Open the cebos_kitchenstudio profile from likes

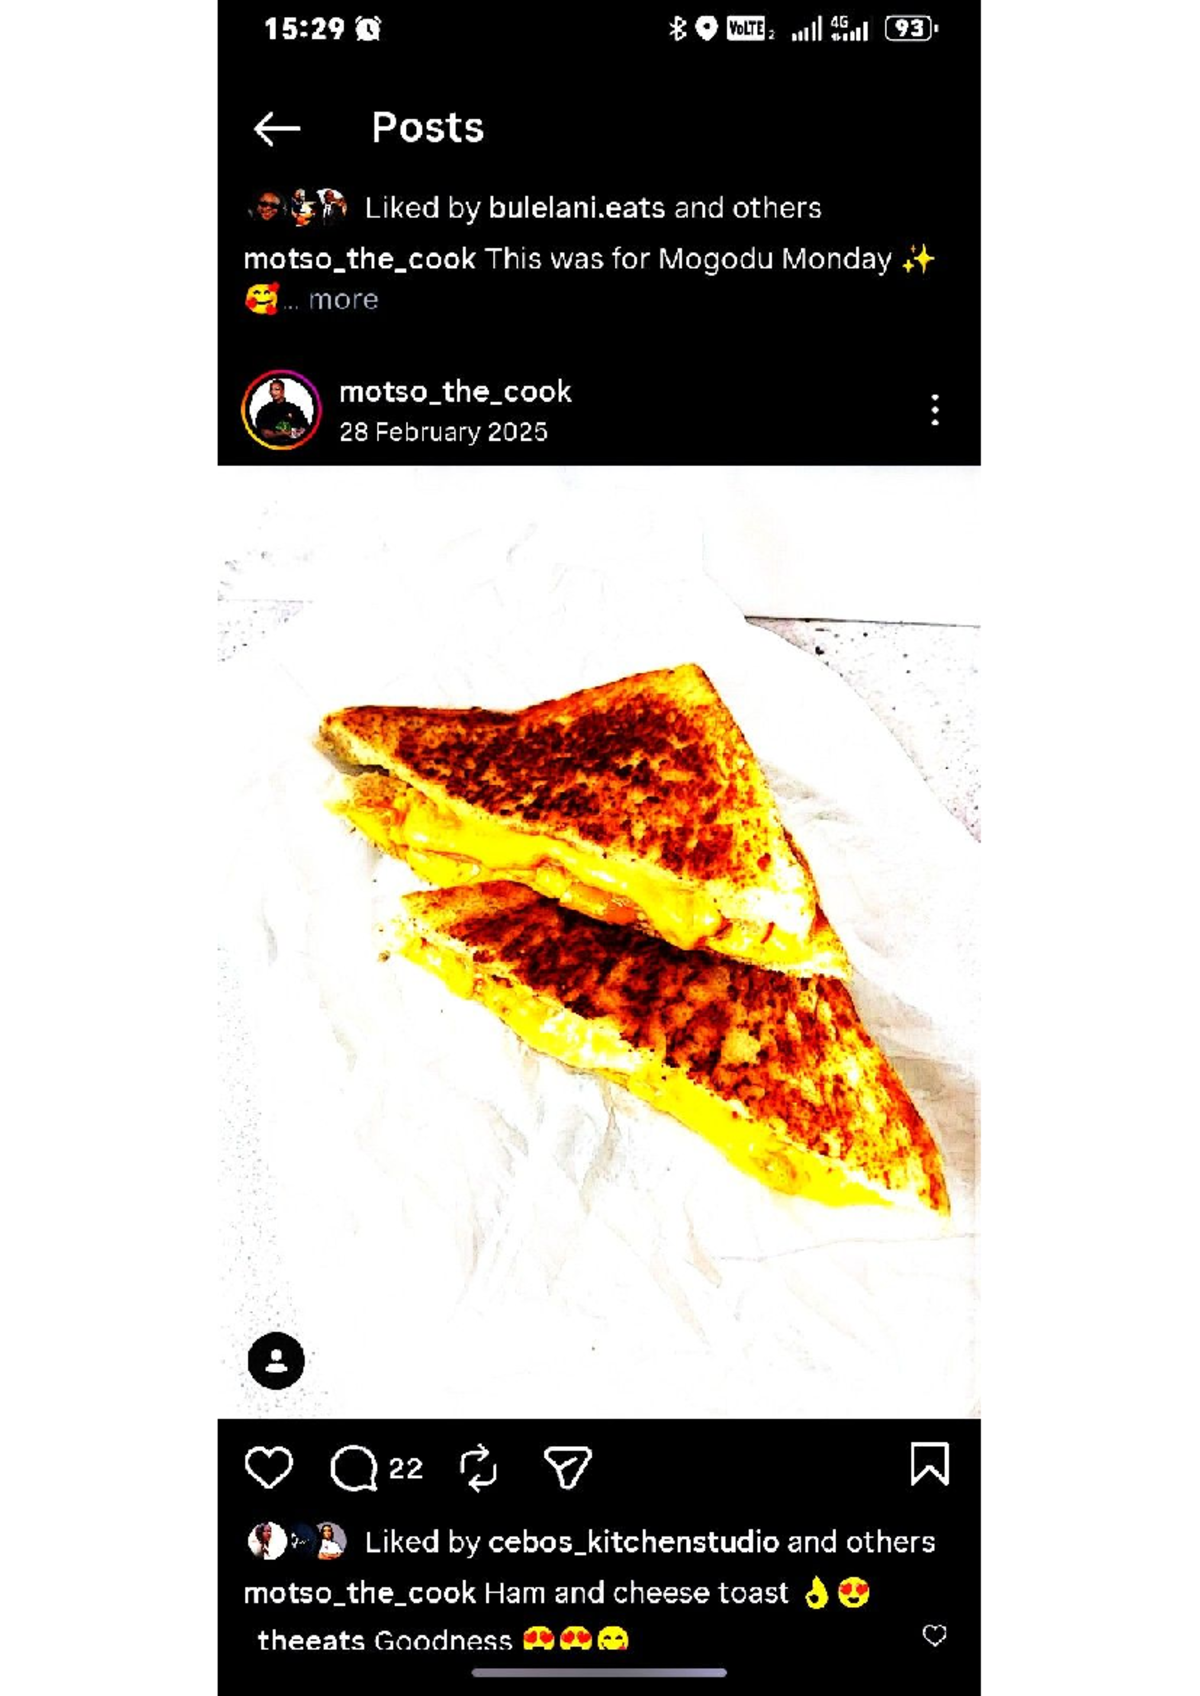[633, 1542]
